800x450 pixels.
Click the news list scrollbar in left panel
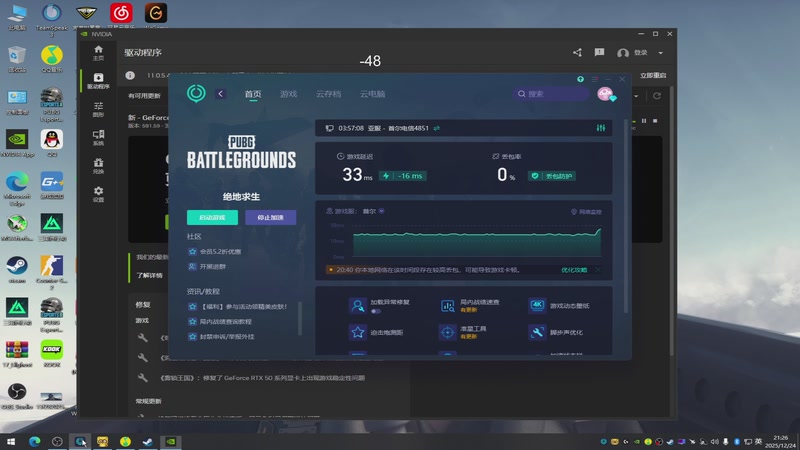(300, 318)
